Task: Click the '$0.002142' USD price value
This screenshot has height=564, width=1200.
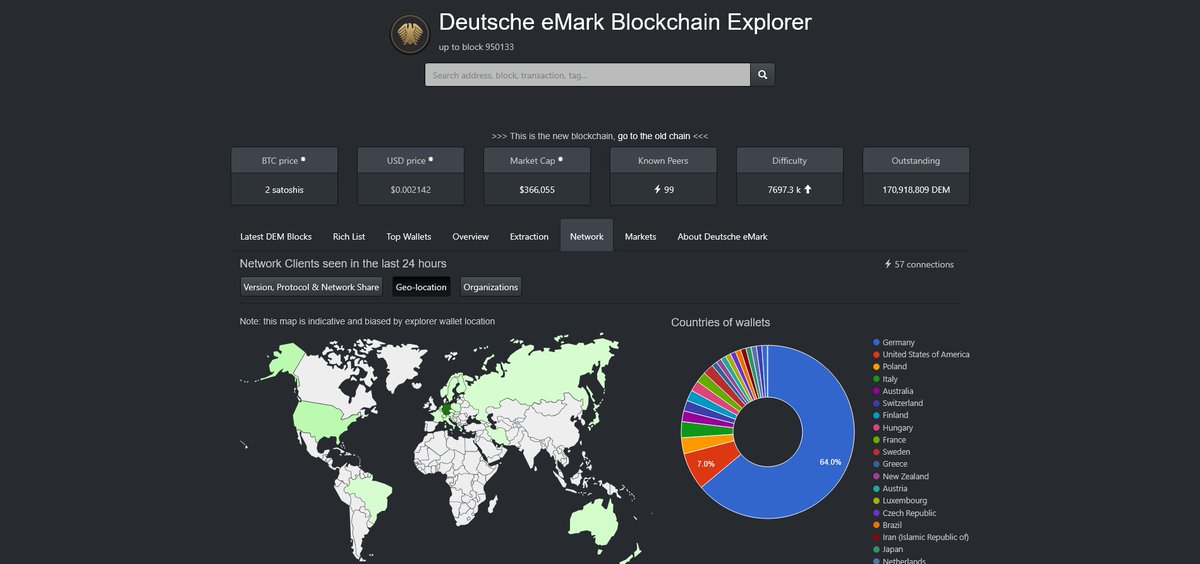Action: point(410,189)
